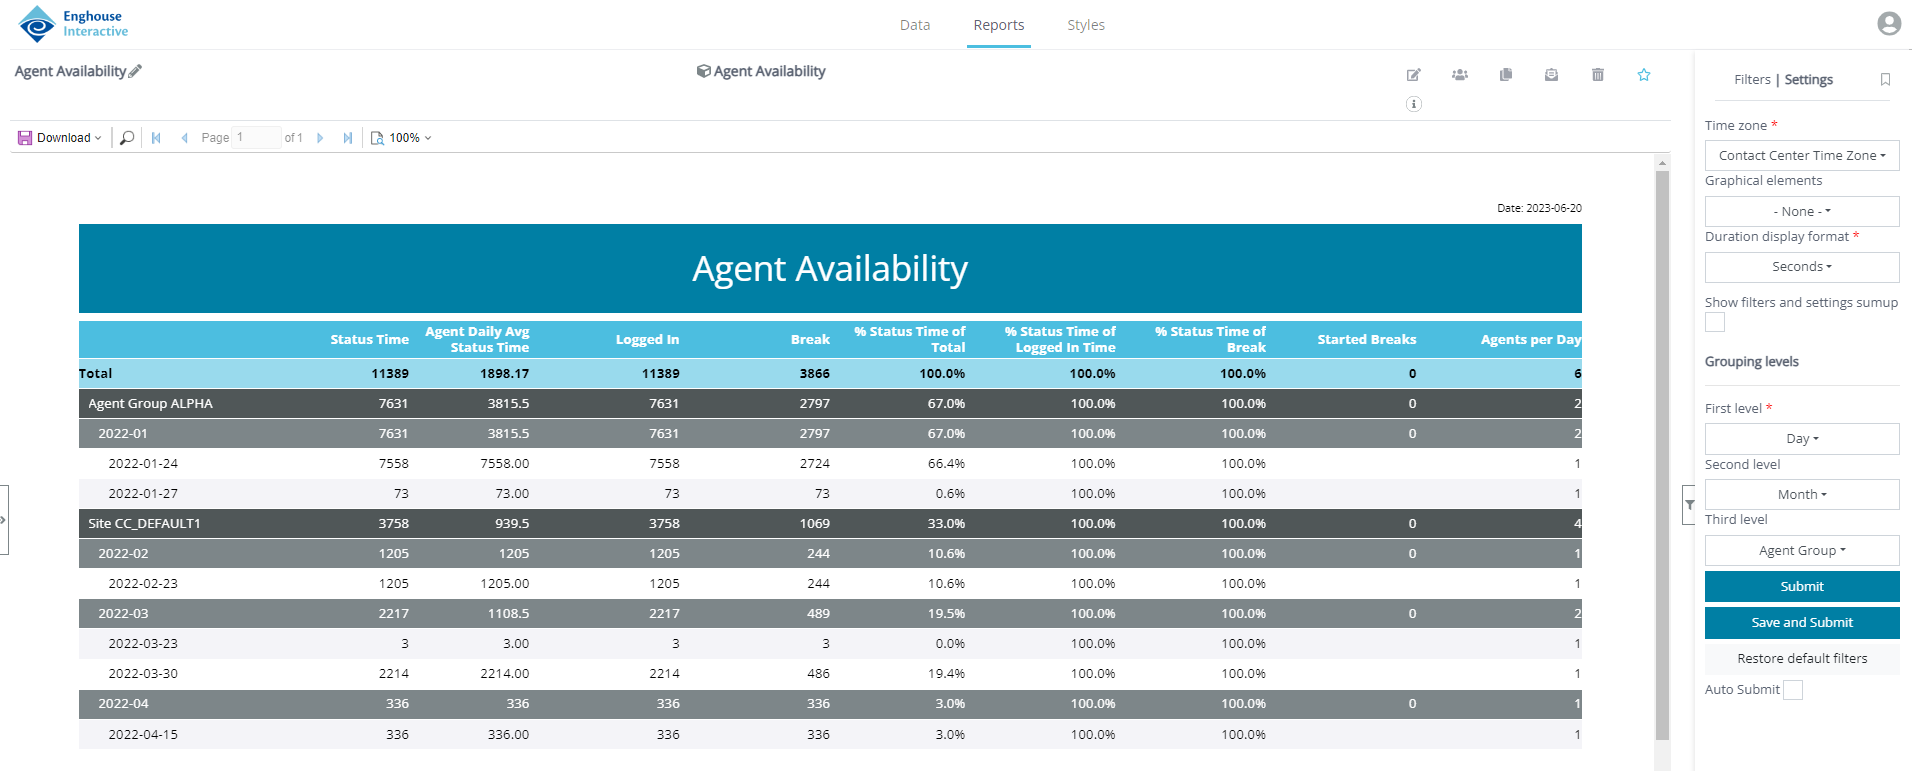This screenshot has width=1912, height=771.
Task: Click the page number input field
Action: [x=256, y=138]
